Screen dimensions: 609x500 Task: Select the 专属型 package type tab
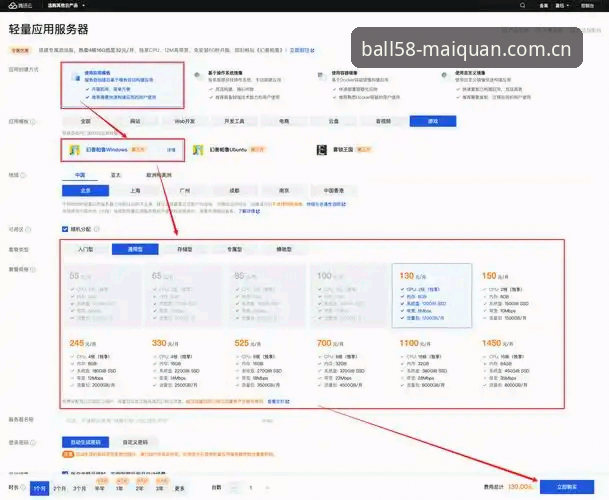point(234,249)
